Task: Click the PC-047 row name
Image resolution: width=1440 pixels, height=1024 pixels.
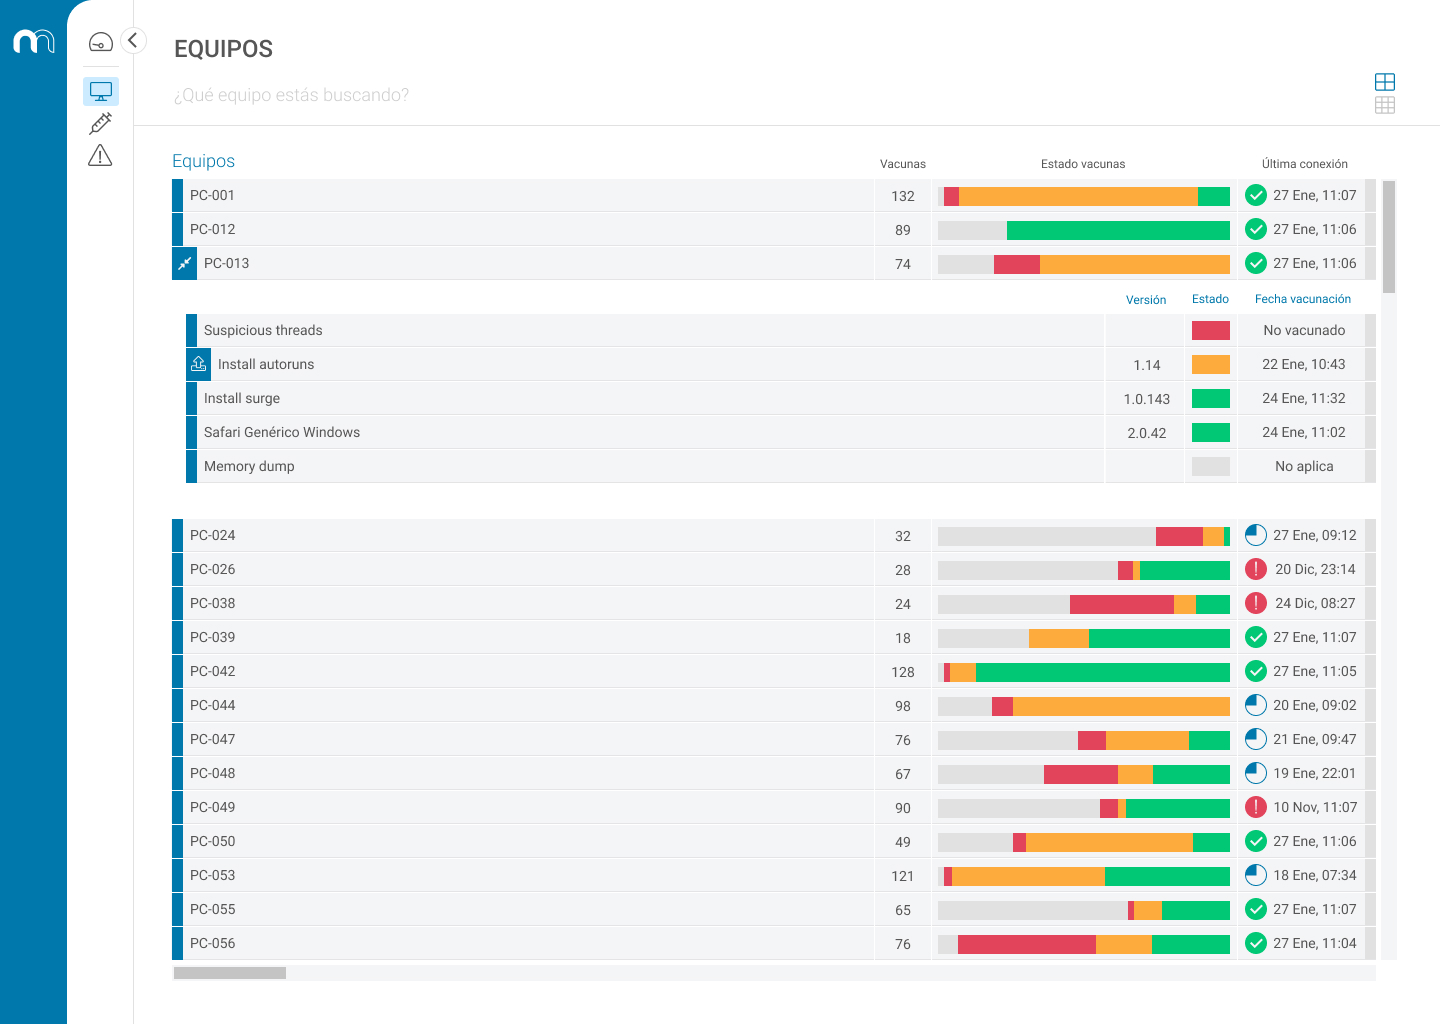Action: pos(213,739)
